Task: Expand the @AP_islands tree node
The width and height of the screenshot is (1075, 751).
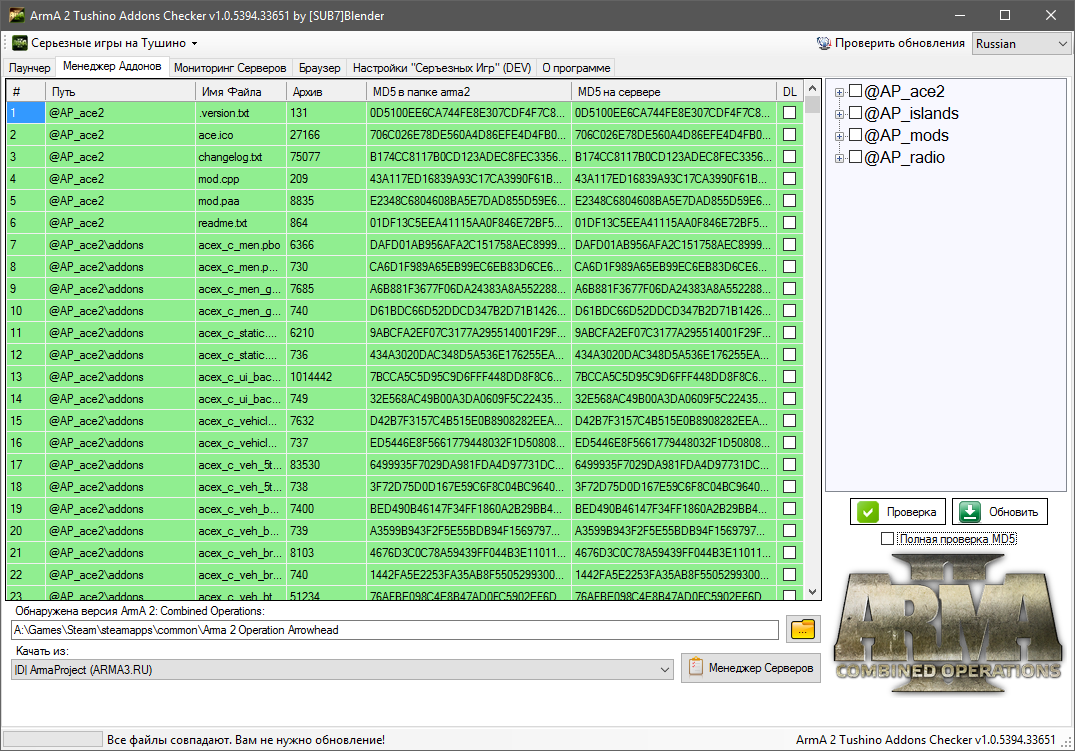Action: point(839,115)
